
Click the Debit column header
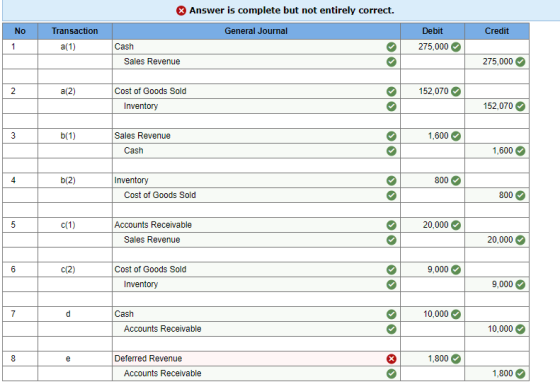point(432,31)
